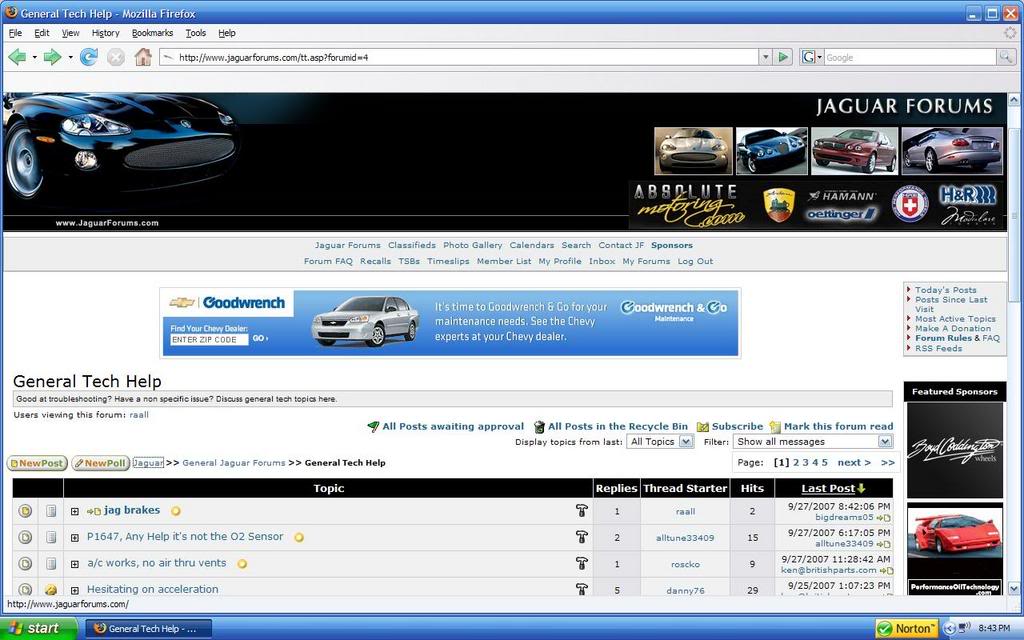Click the page vertical scrollbar down arrow
Image resolution: width=1024 pixels, height=640 pixels.
(1014, 588)
